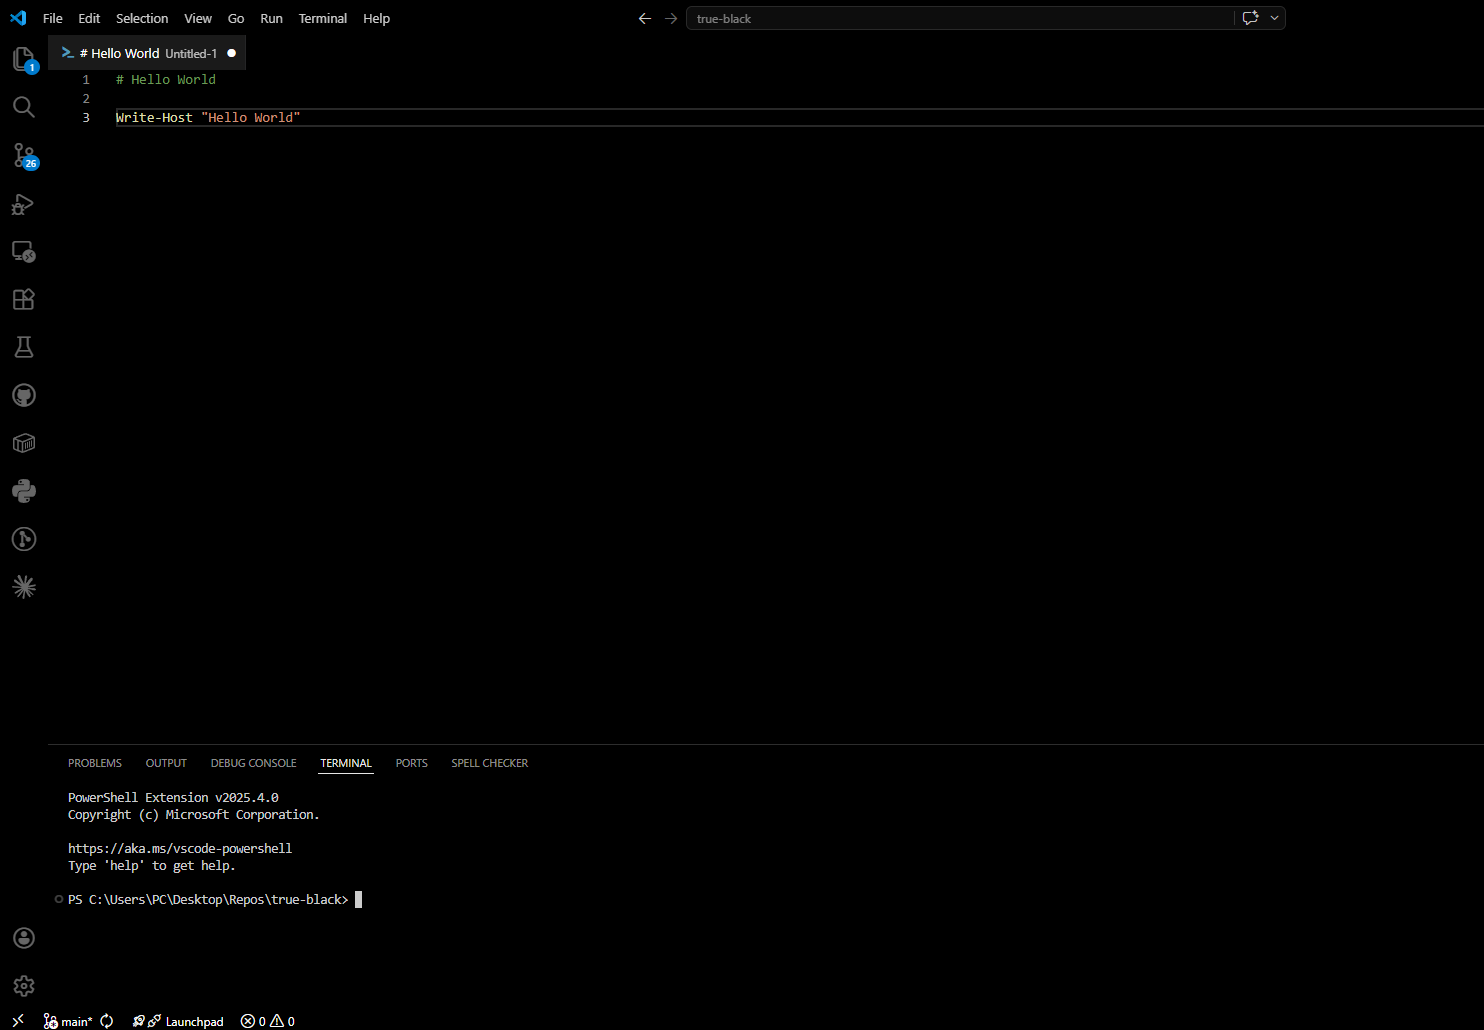This screenshot has height=1030, width=1484.
Task: Open the Search view
Action: tap(24, 107)
